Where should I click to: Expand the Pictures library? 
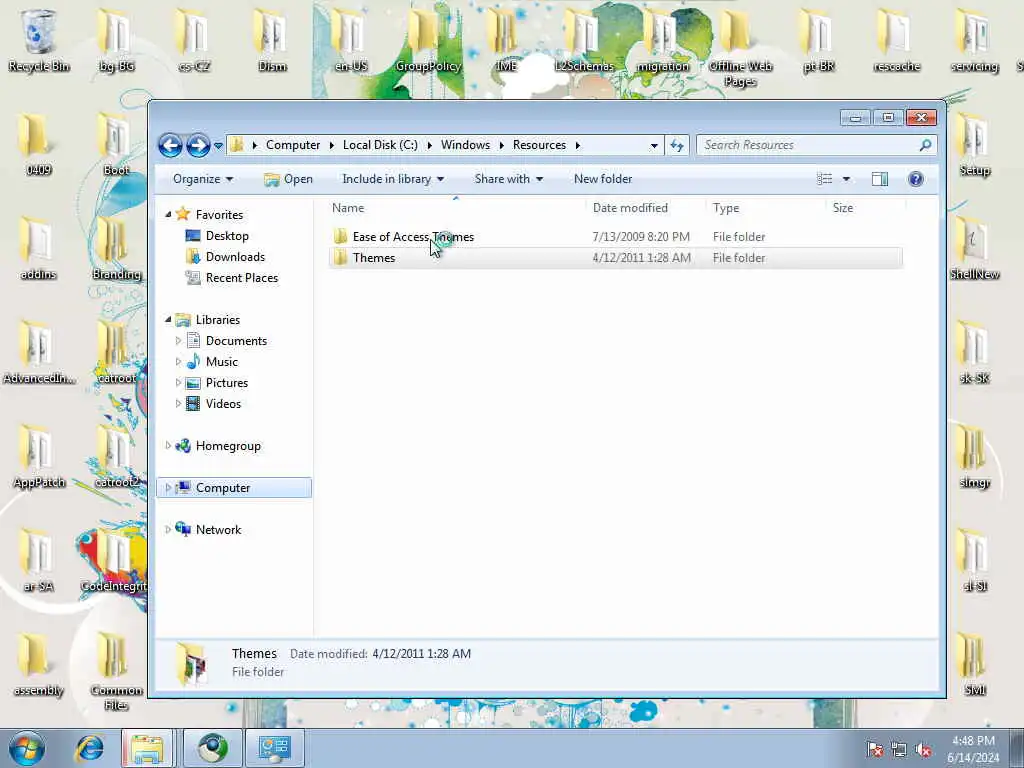coord(178,383)
